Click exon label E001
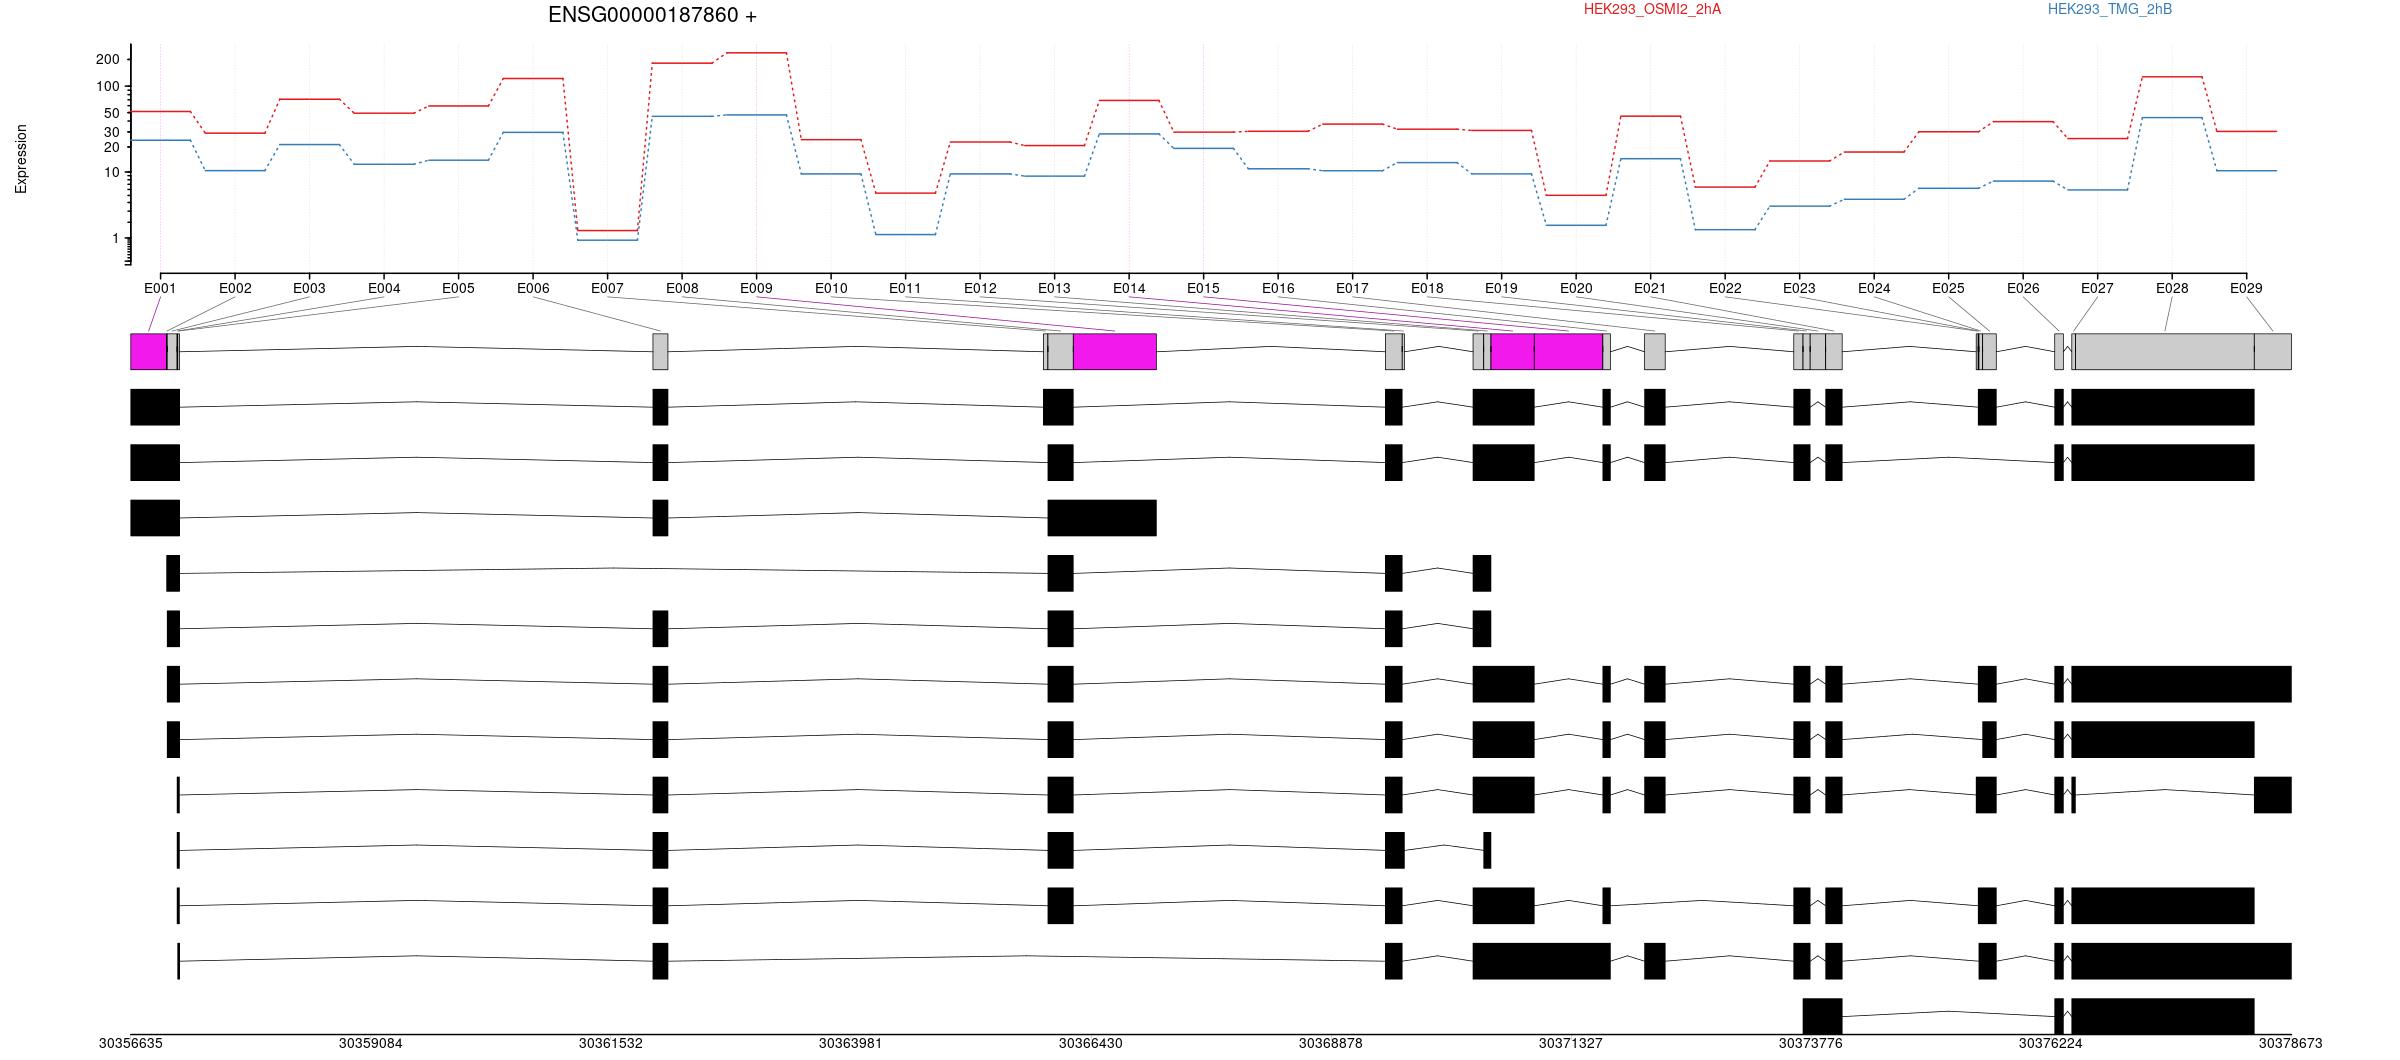 click(x=160, y=288)
